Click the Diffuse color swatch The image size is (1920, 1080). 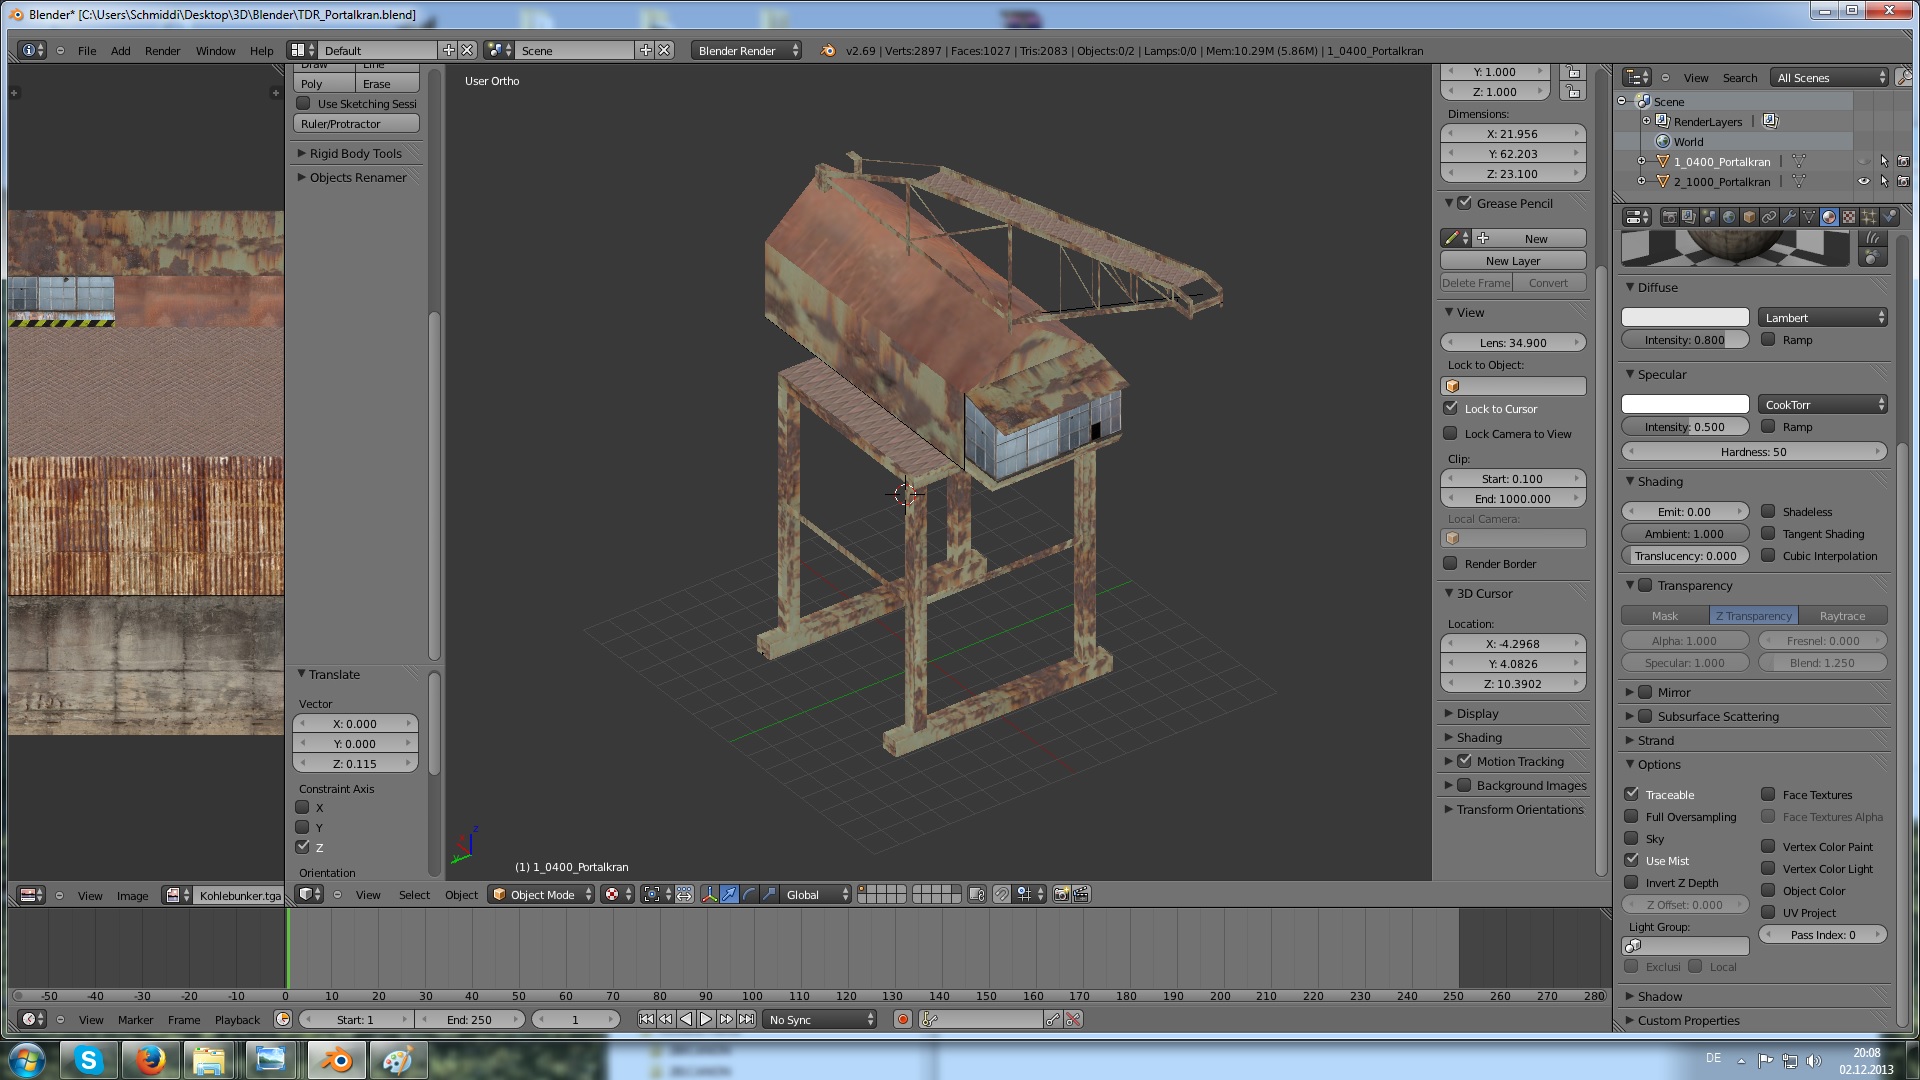coord(1684,317)
